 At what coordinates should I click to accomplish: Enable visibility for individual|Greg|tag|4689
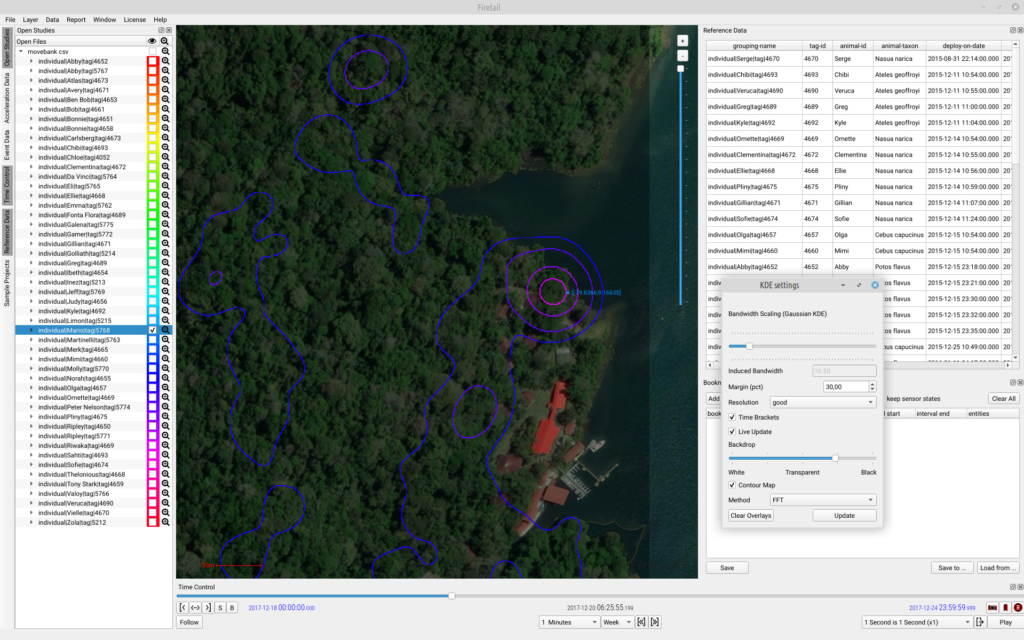pos(153,263)
